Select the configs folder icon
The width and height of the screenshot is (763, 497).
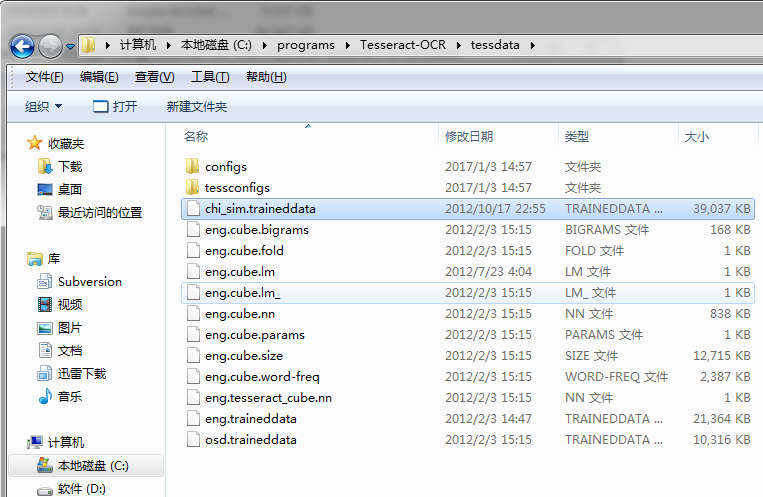point(193,166)
